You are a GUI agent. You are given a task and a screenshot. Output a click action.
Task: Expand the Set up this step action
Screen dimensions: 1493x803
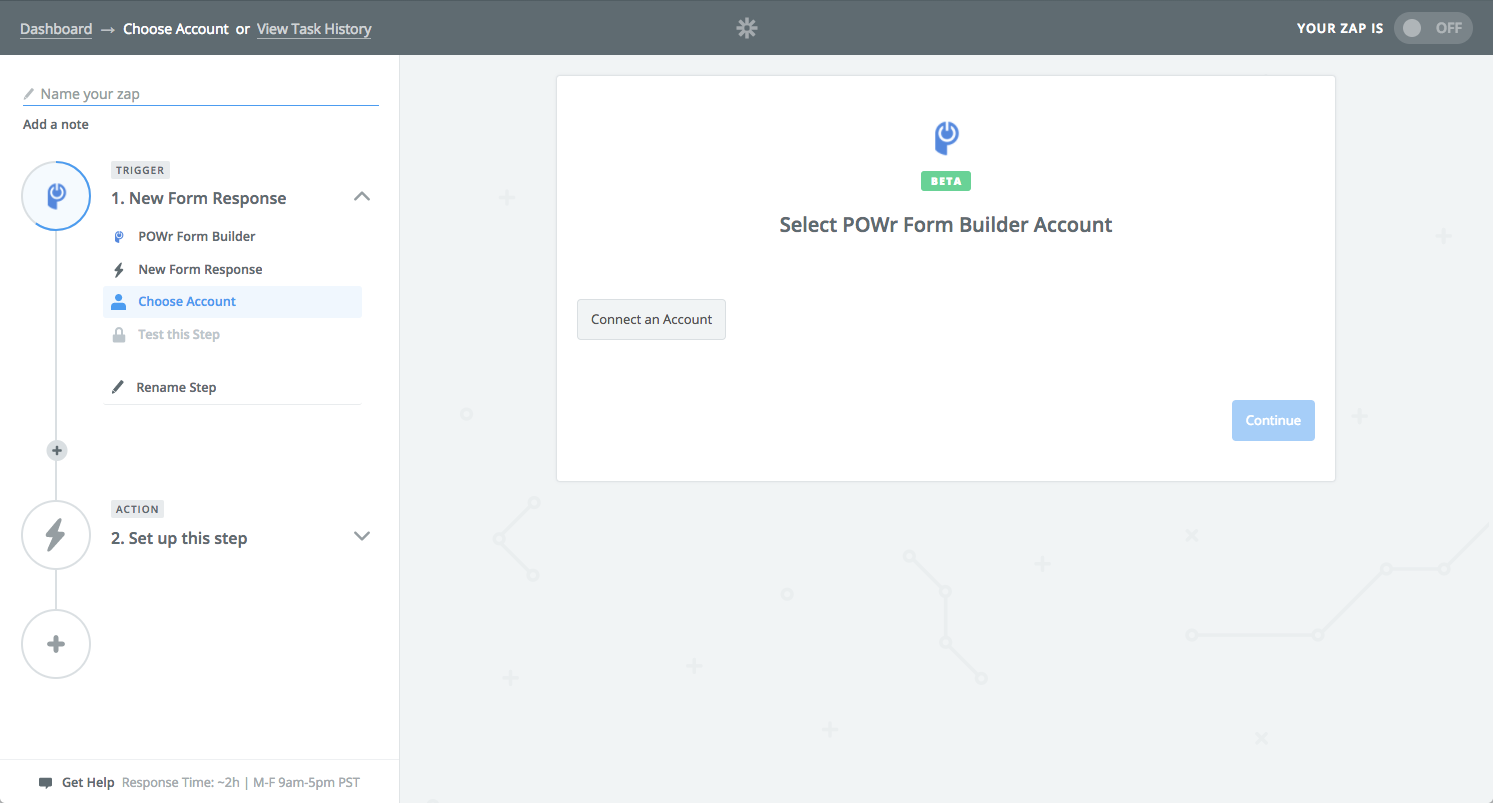[362, 536]
